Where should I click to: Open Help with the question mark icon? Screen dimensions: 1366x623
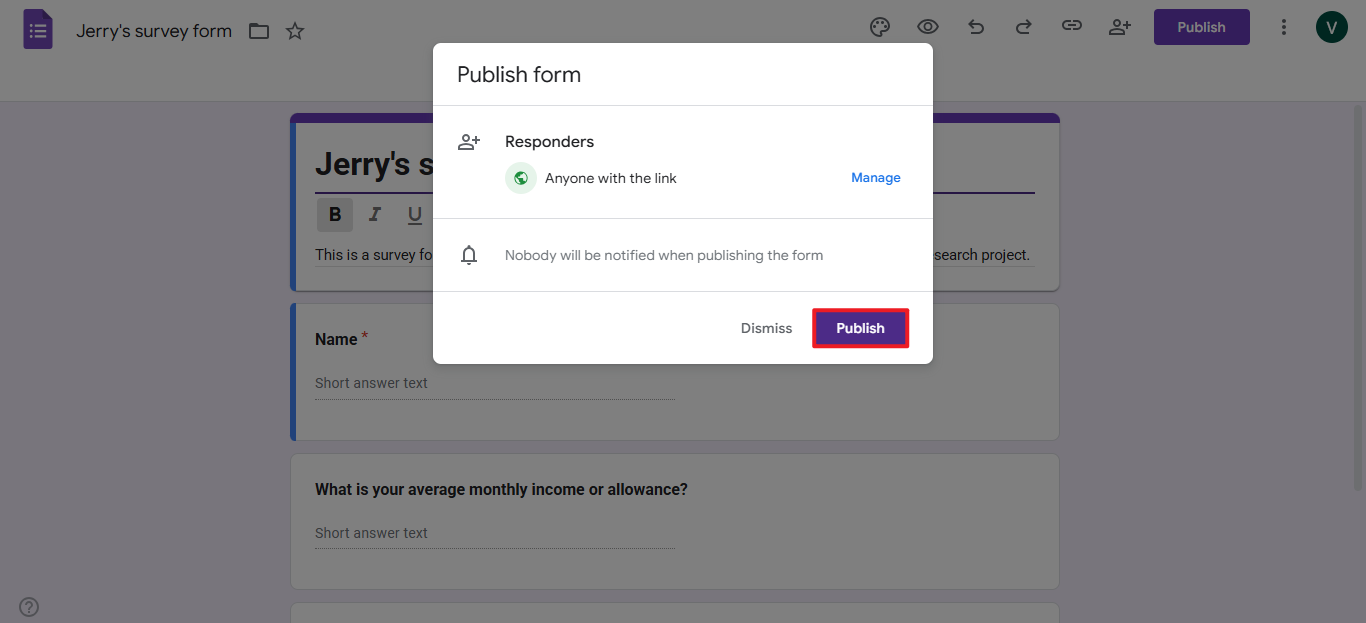click(x=28, y=607)
